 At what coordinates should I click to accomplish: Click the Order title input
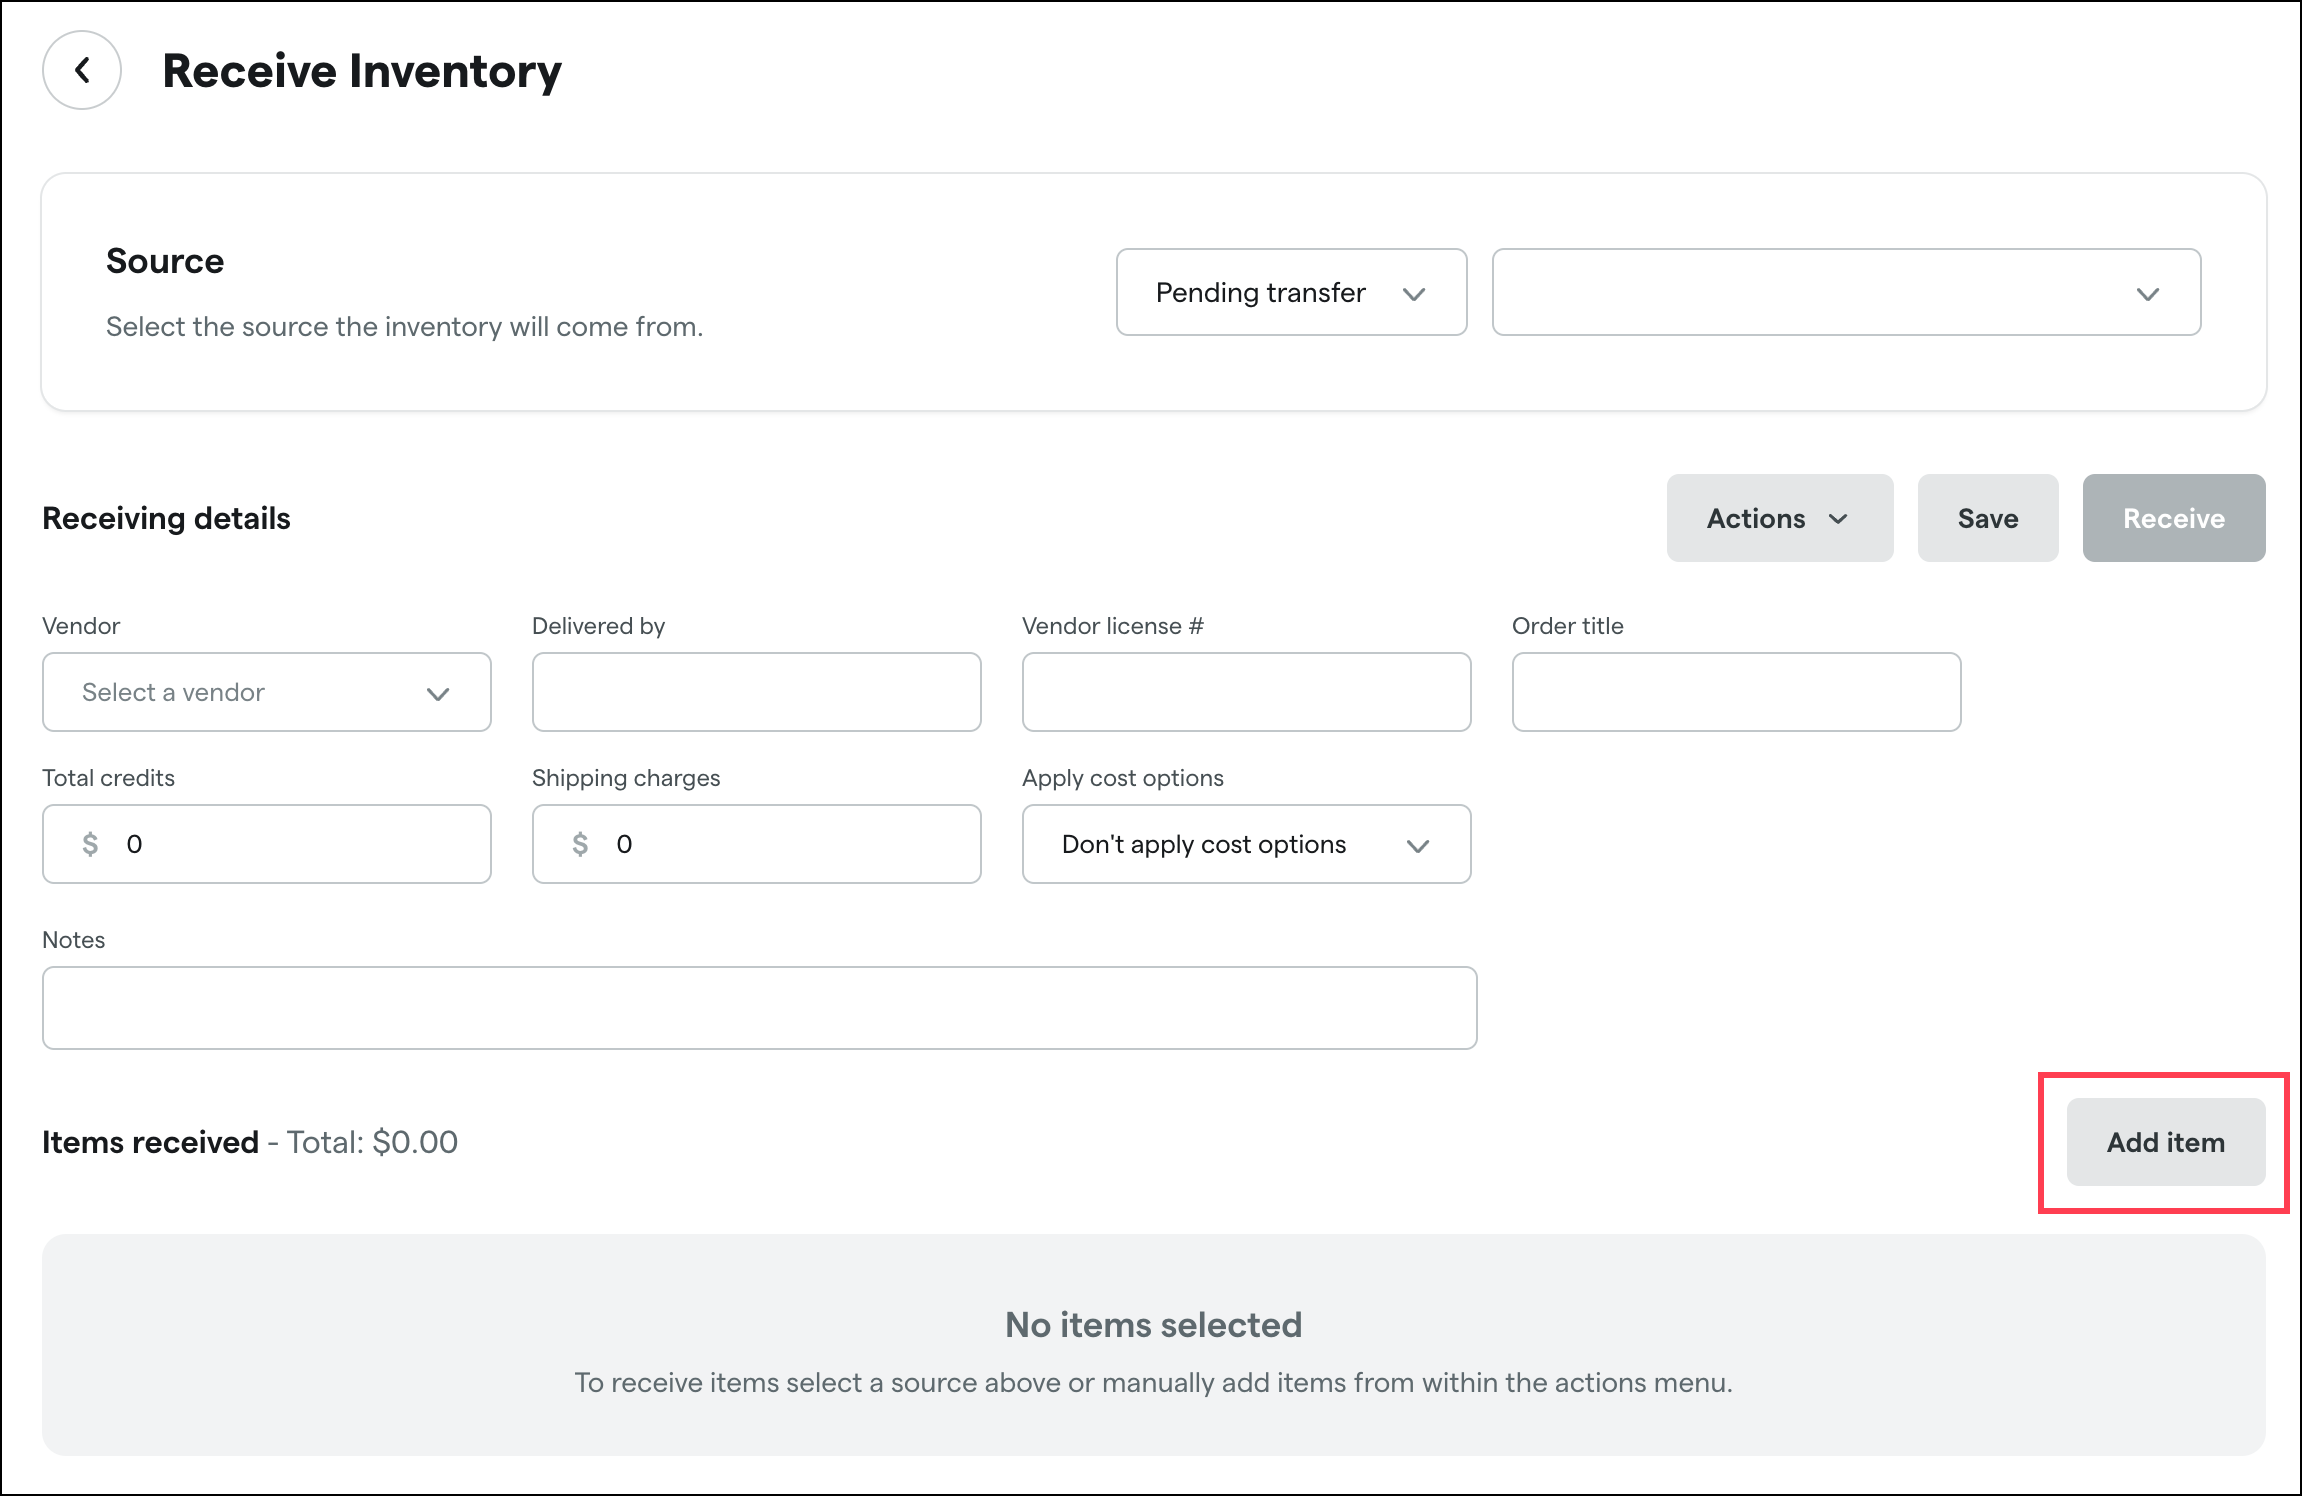[x=1736, y=692]
